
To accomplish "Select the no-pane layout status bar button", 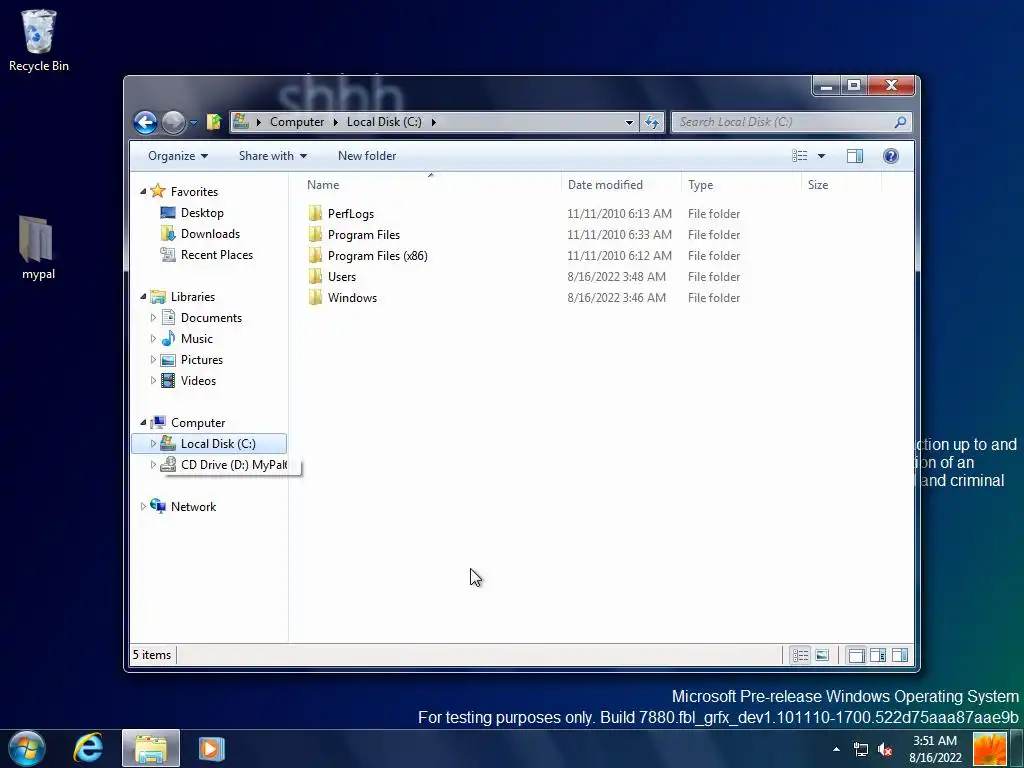I will pyautogui.click(x=856, y=655).
